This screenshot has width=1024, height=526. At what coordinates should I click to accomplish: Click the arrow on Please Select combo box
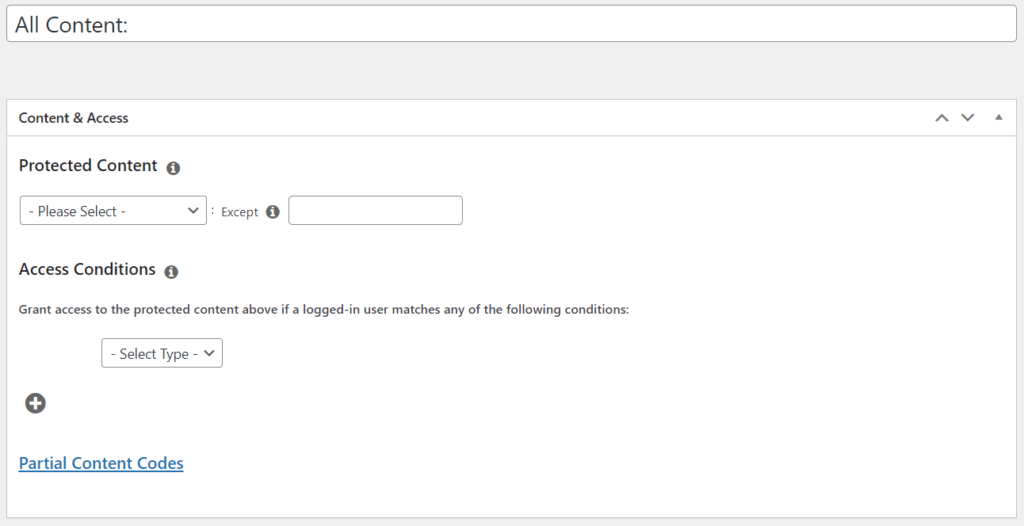pyautogui.click(x=193, y=210)
